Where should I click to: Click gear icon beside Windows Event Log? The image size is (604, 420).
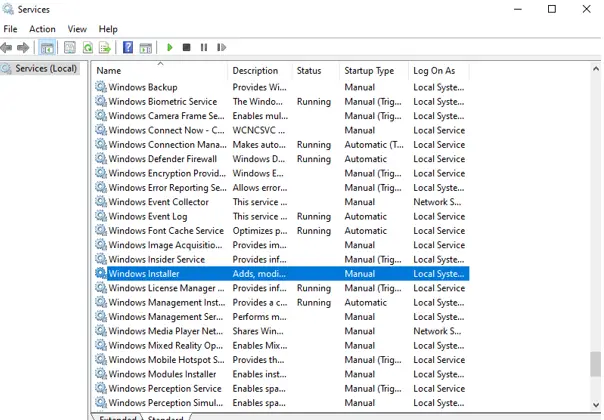101,216
